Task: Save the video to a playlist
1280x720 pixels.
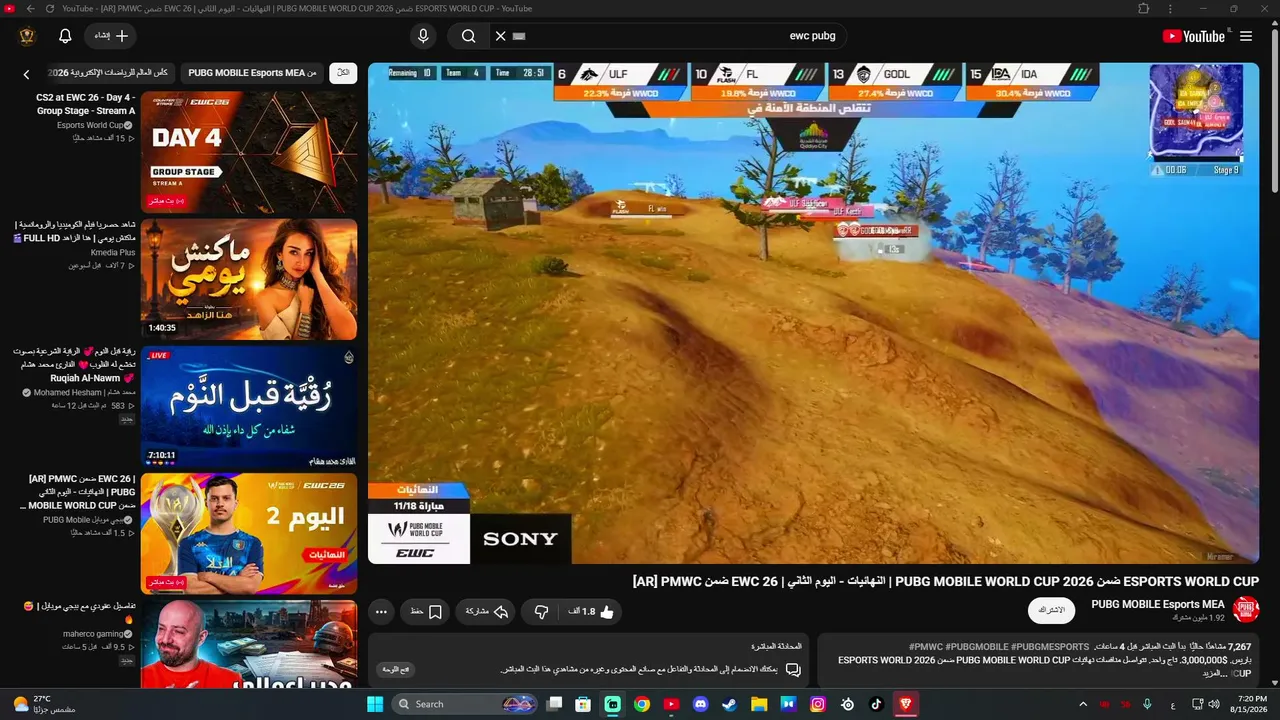Action: click(426, 611)
